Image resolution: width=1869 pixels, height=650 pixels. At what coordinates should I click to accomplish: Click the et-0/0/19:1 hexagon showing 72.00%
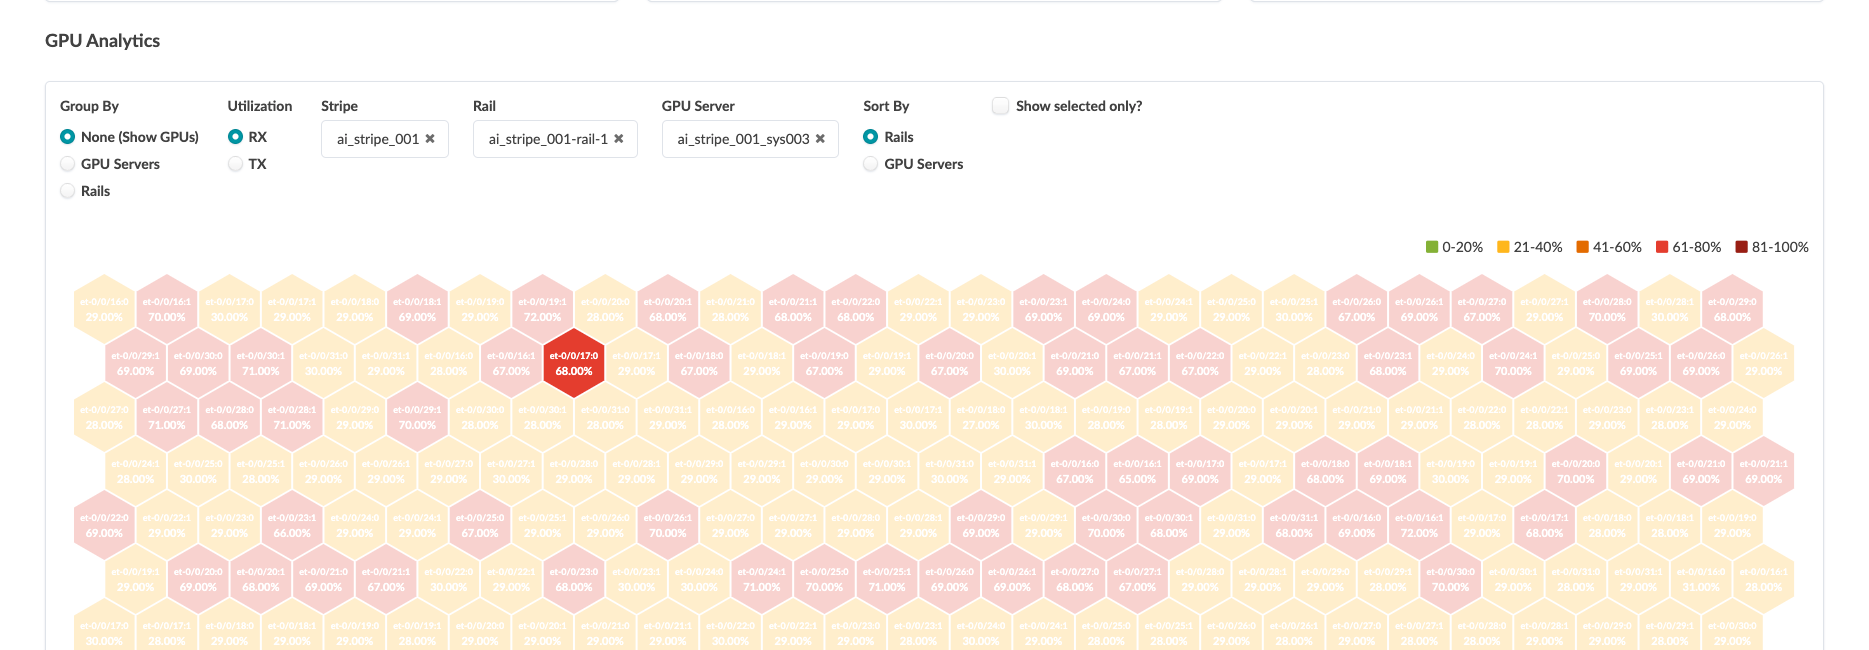(542, 309)
